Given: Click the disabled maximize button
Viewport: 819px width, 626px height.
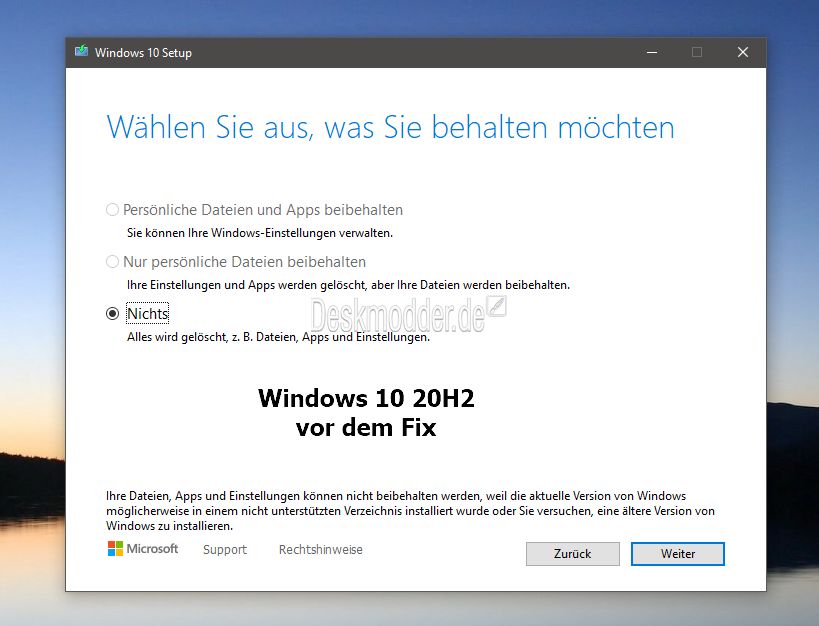Looking at the screenshot, I should 697,52.
